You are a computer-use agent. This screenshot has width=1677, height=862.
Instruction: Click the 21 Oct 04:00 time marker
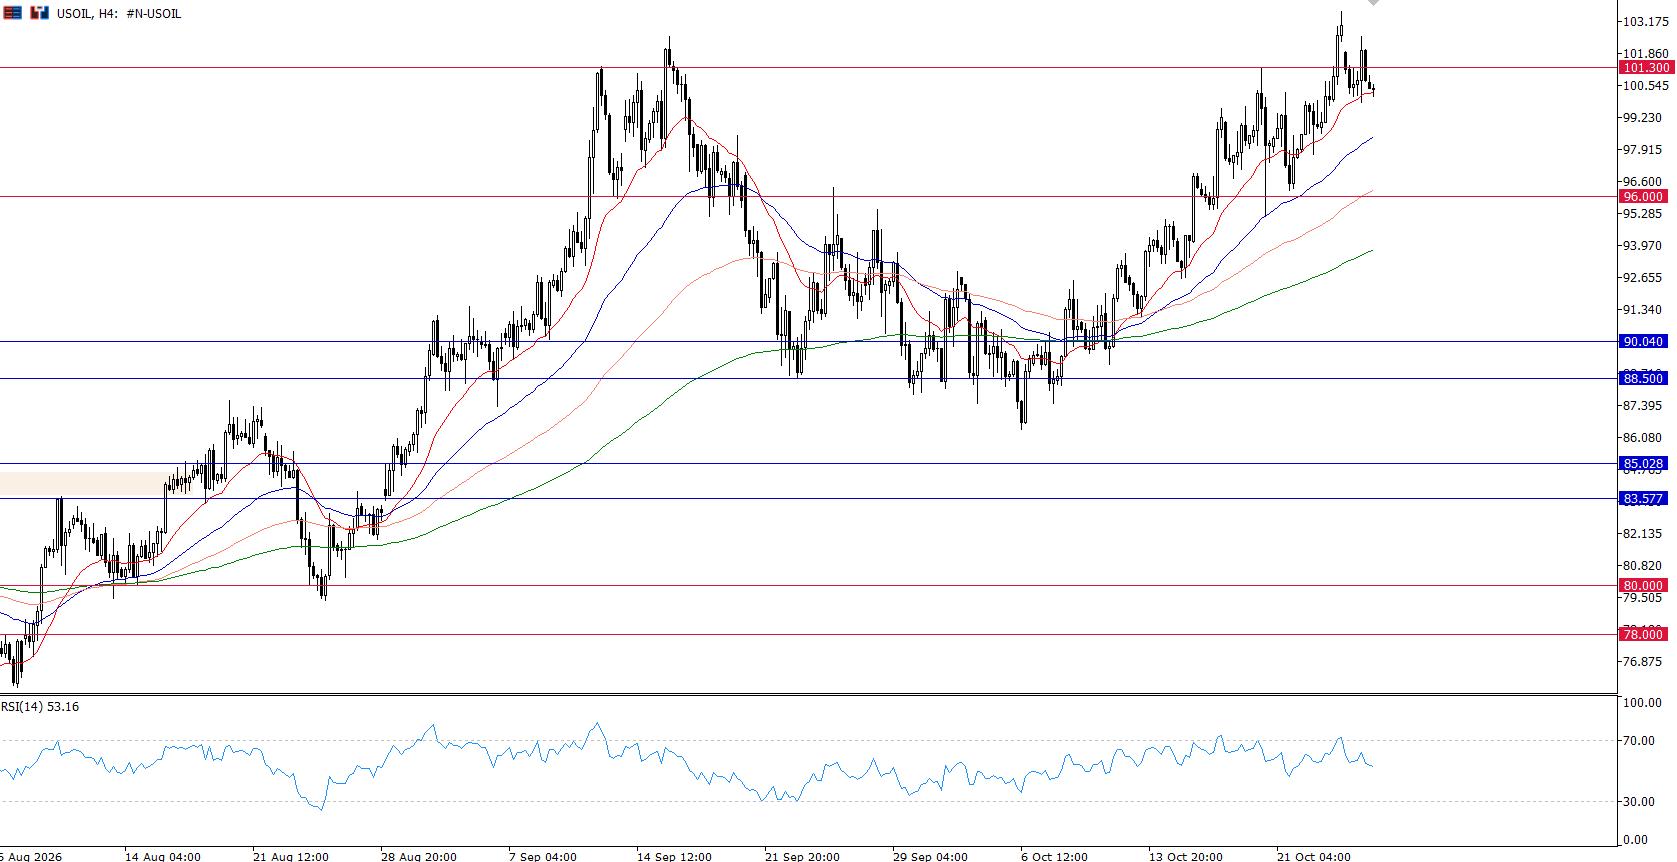tap(1314, 856)
